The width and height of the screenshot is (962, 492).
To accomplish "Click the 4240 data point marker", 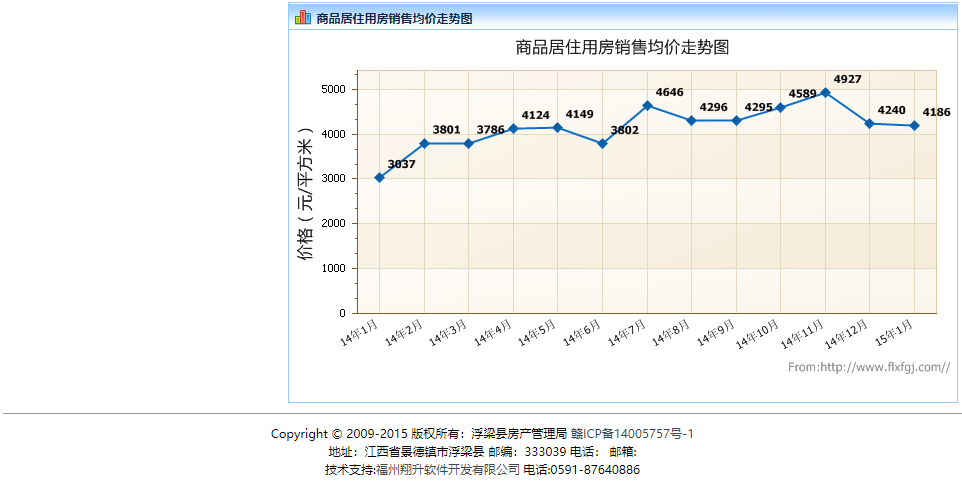I will click(870, 124).
